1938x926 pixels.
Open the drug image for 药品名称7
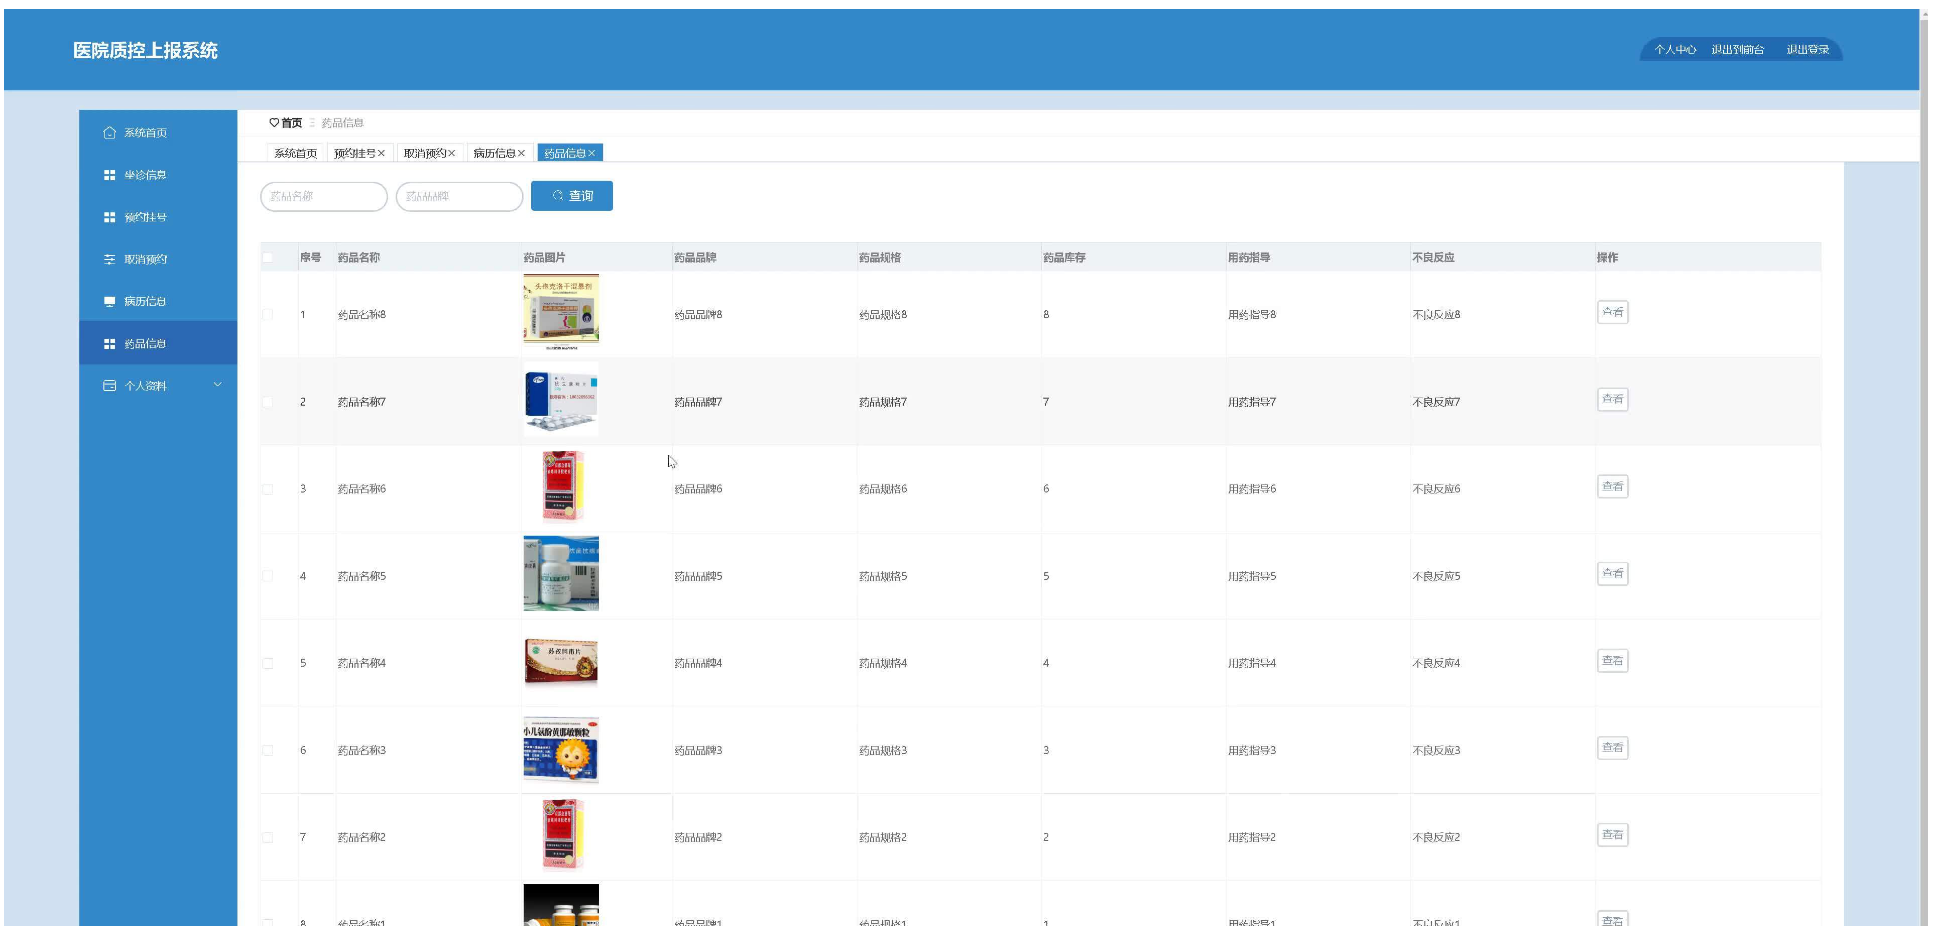click(561, 399)
